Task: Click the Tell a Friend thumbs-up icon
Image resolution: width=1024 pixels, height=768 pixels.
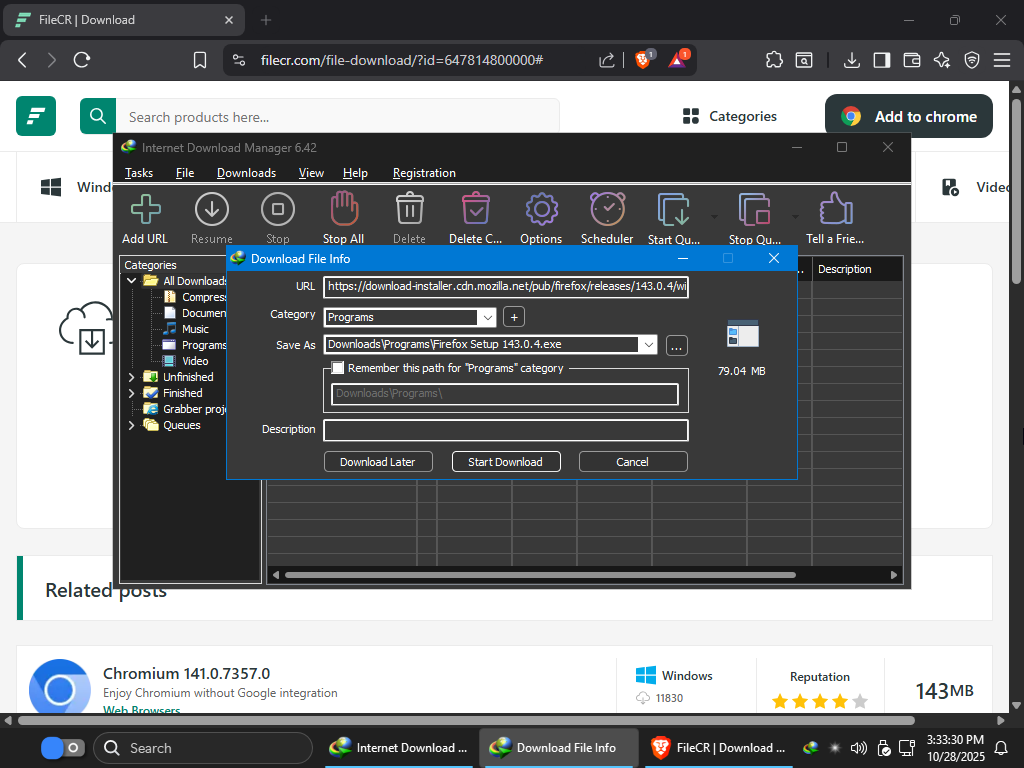Action: click(834, 210)
